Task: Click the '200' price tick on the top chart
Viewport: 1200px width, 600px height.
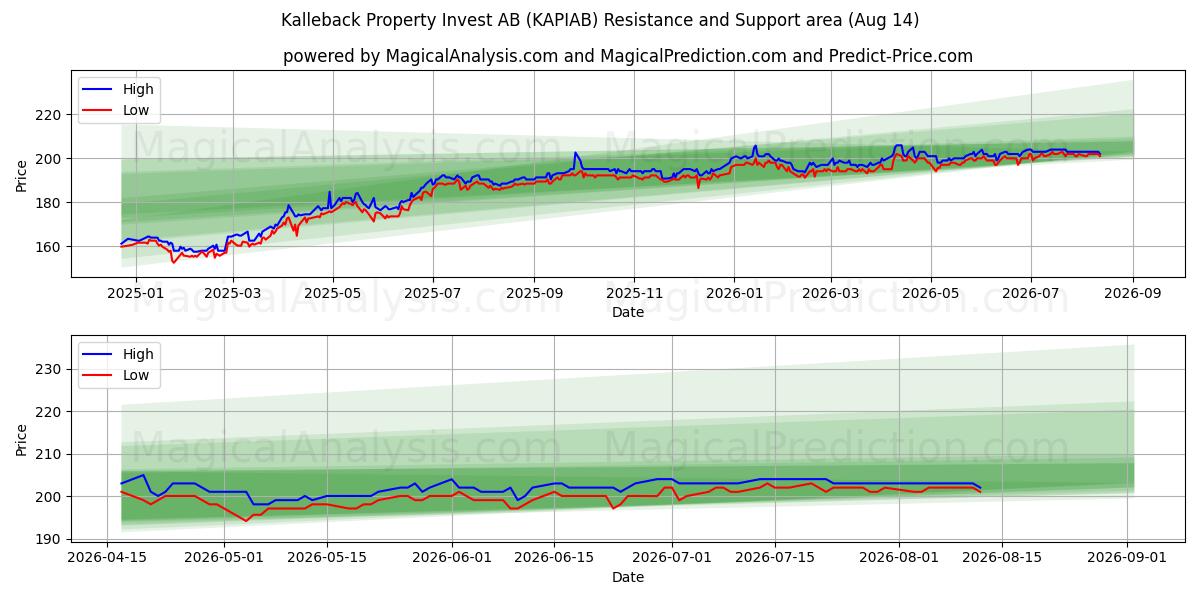Action: point(50,159)
